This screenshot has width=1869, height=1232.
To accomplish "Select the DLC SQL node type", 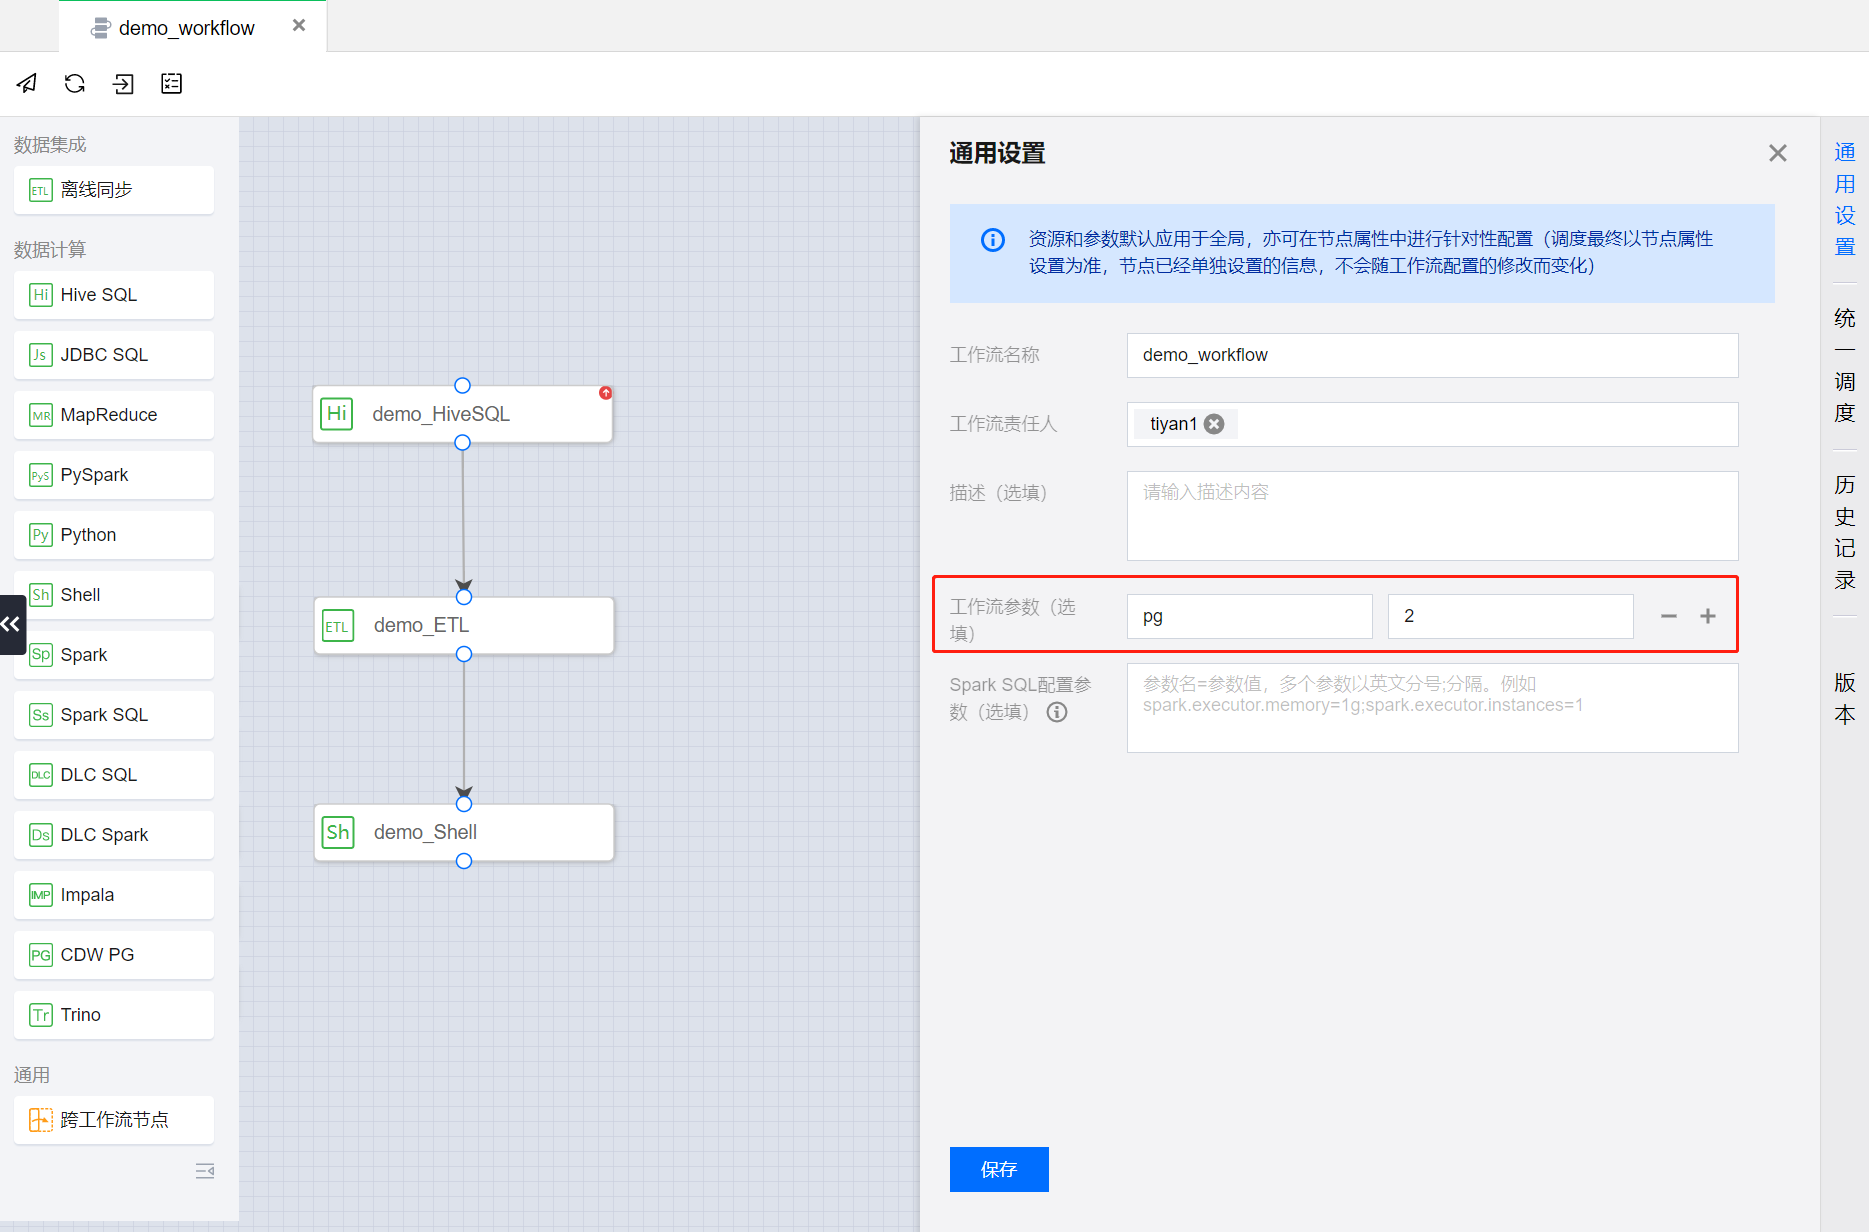I will point(114,775).
